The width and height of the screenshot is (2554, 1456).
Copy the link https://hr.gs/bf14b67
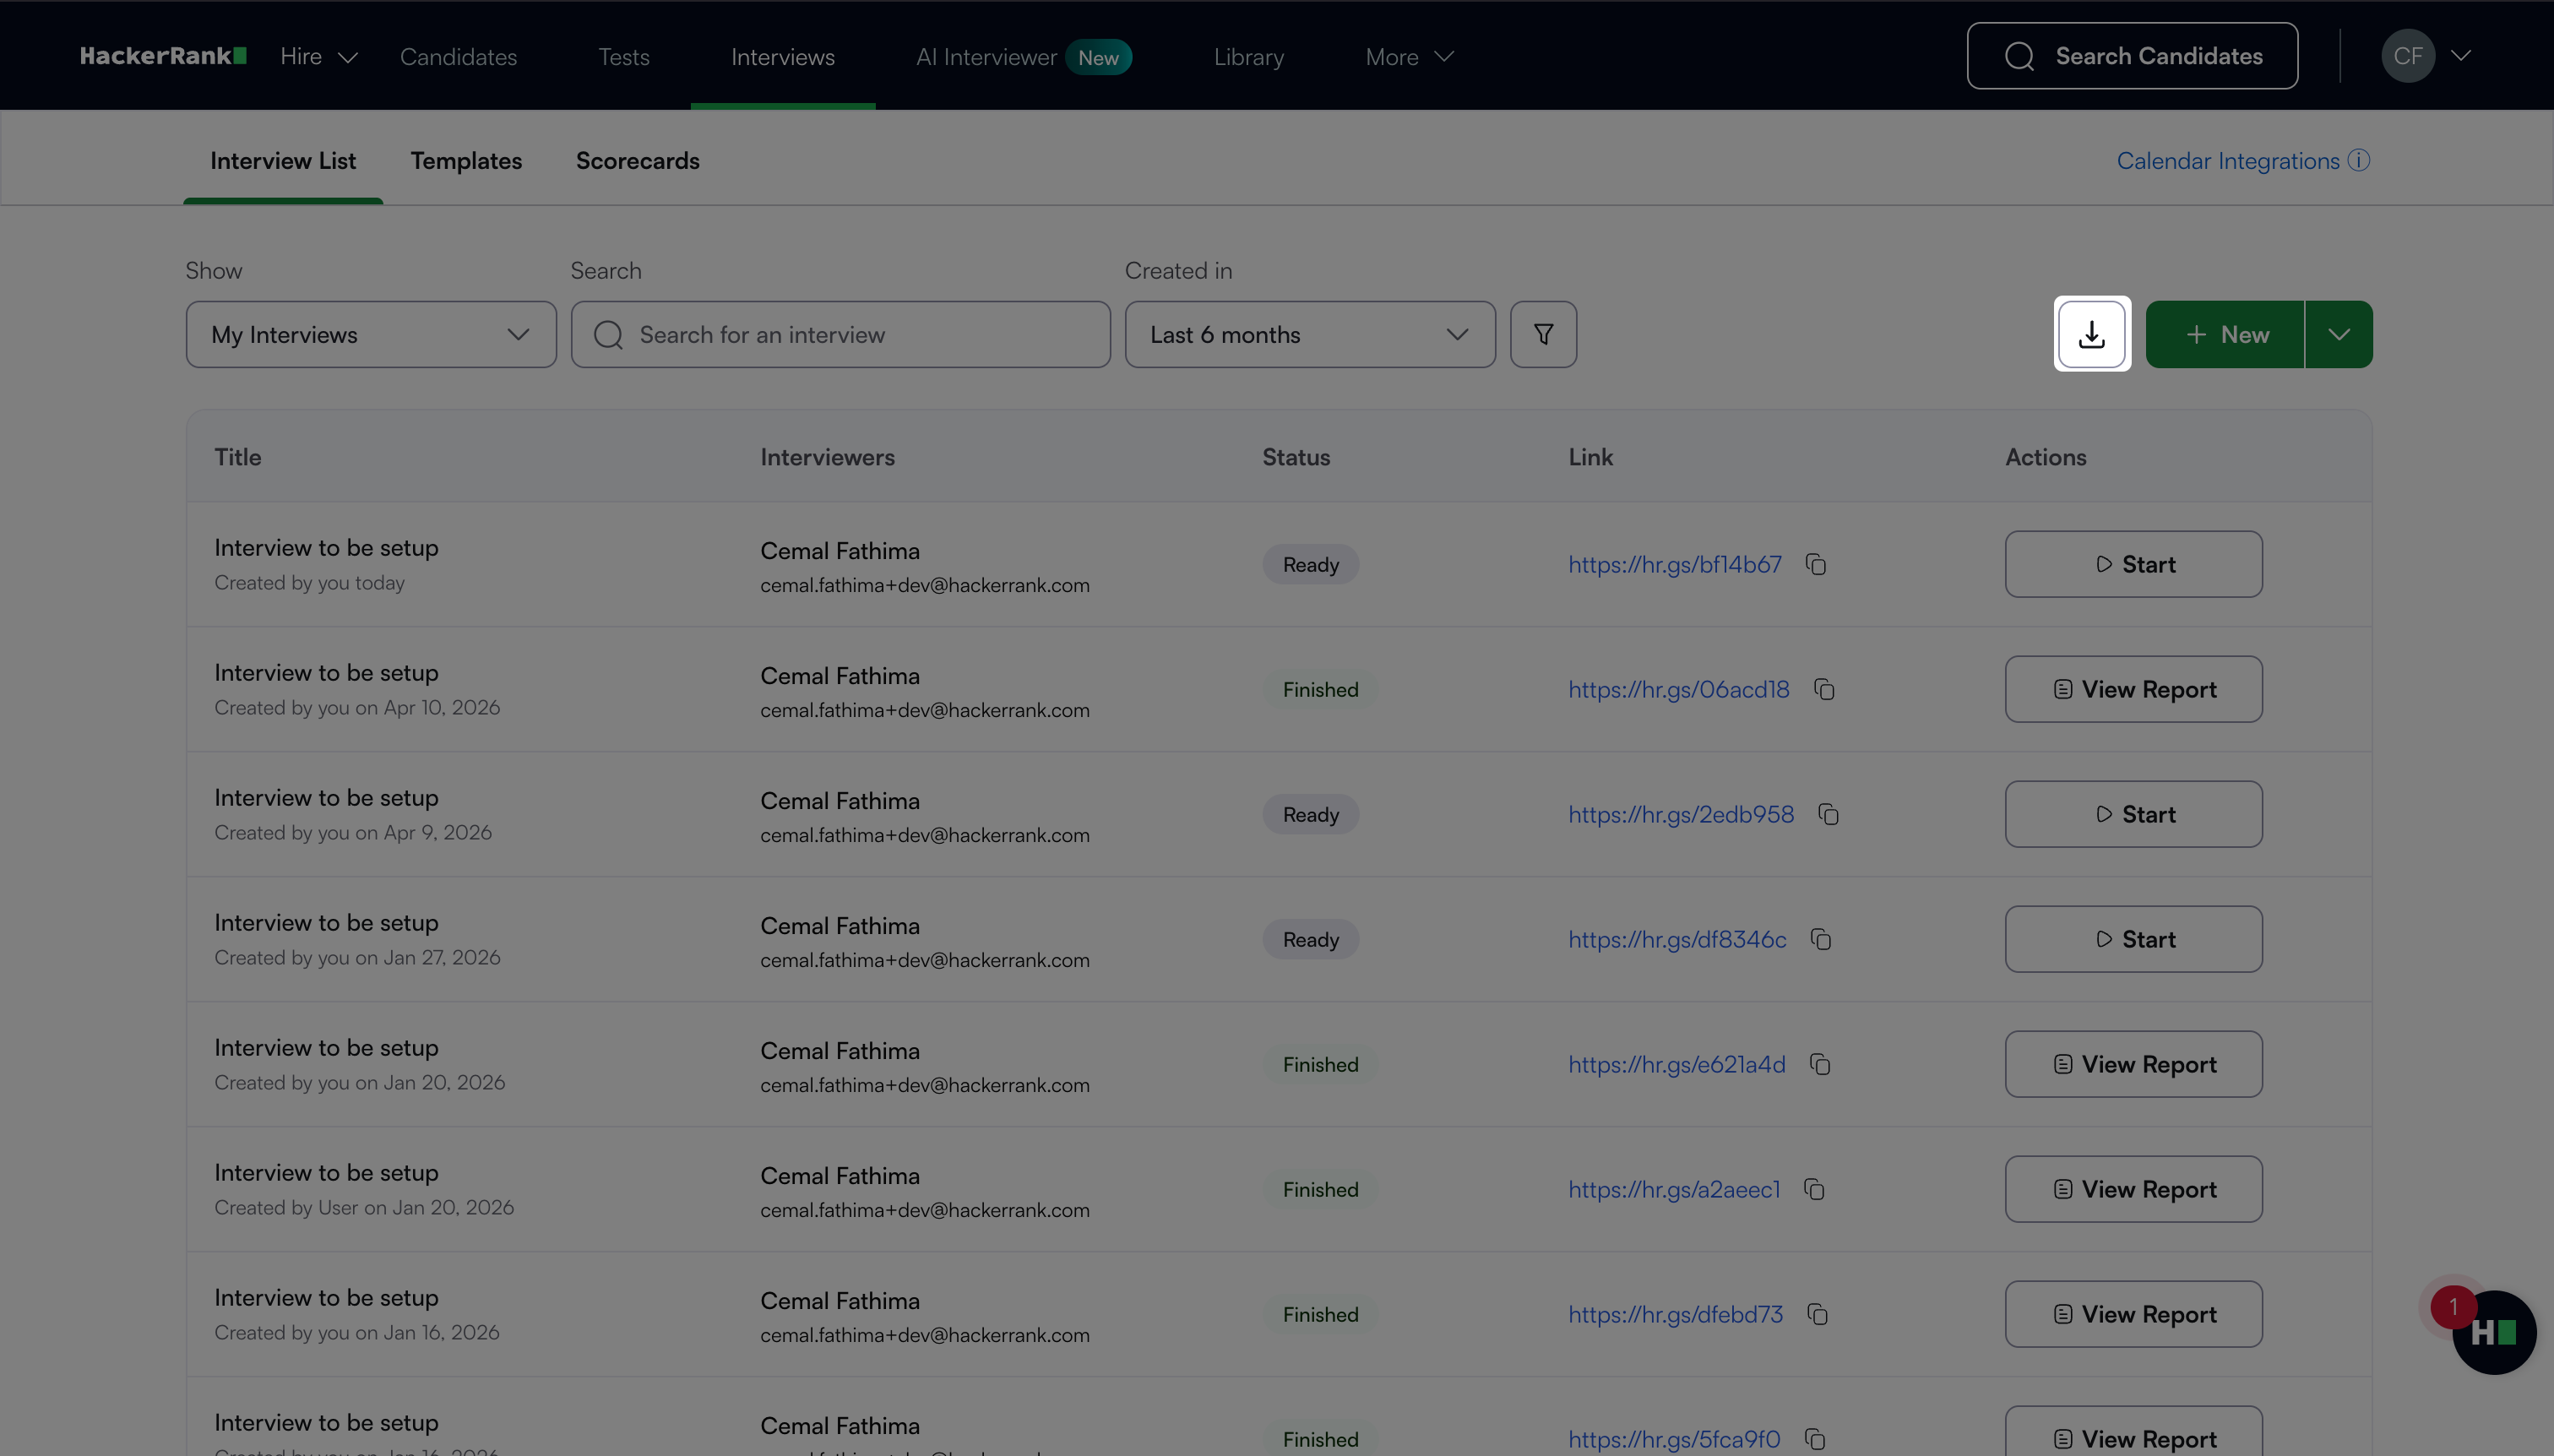tap(1816, 565)
